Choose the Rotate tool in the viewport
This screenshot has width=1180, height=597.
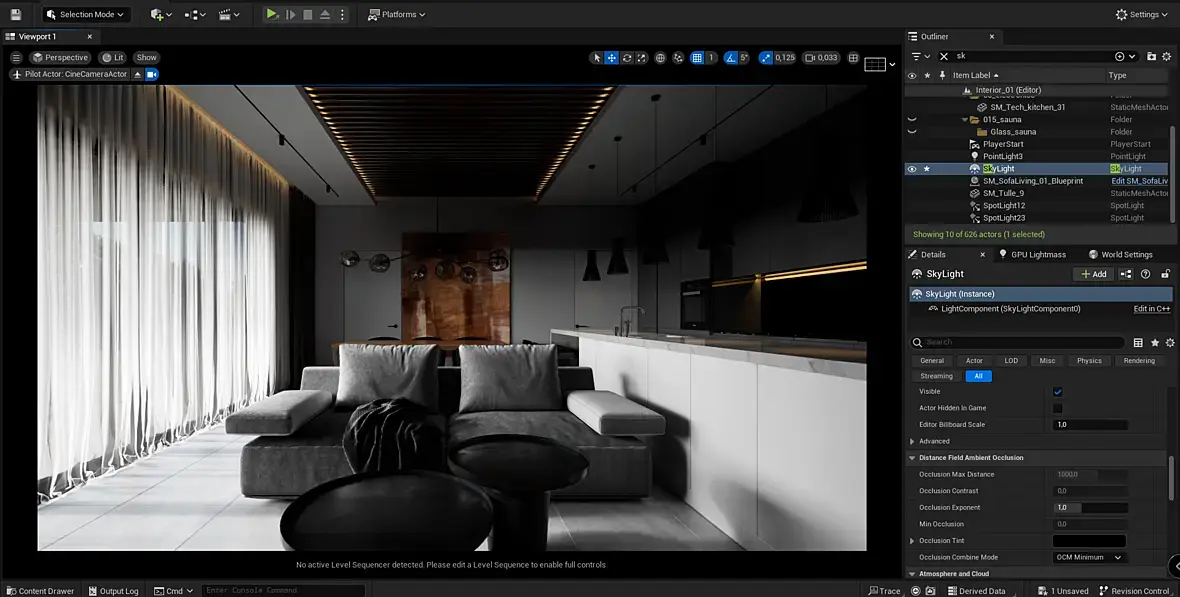pos(626,58)
